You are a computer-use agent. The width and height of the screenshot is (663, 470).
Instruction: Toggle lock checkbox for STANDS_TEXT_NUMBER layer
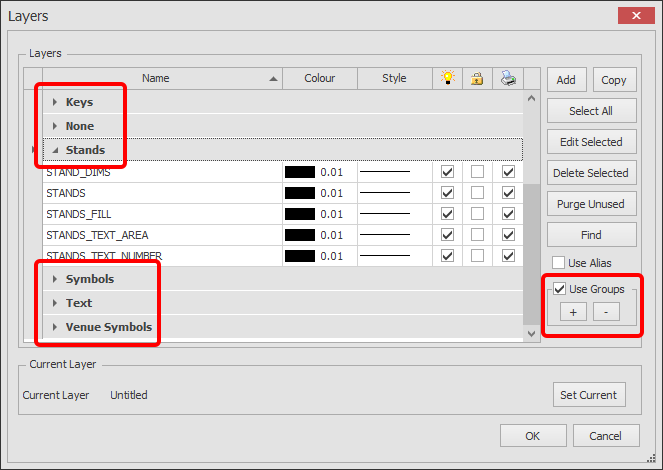click(x=477, y=256)
